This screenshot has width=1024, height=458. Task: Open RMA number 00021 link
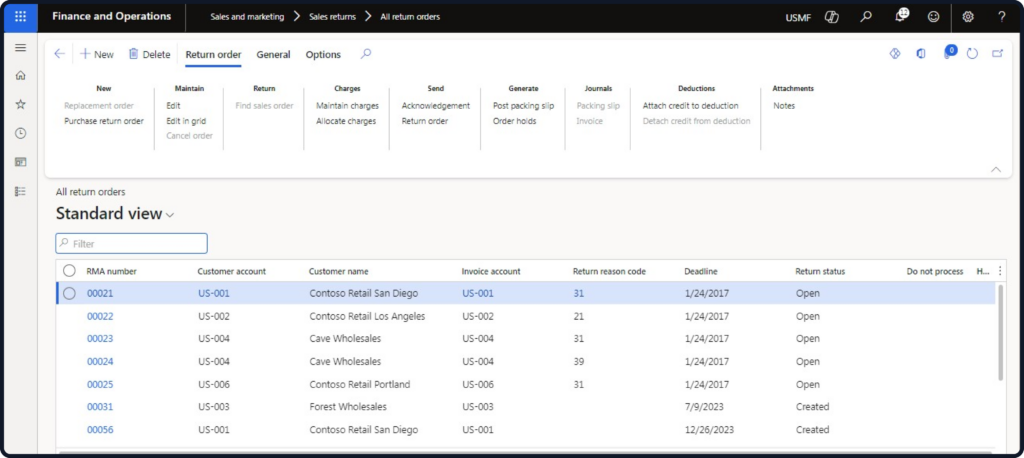tap(100, 293)
